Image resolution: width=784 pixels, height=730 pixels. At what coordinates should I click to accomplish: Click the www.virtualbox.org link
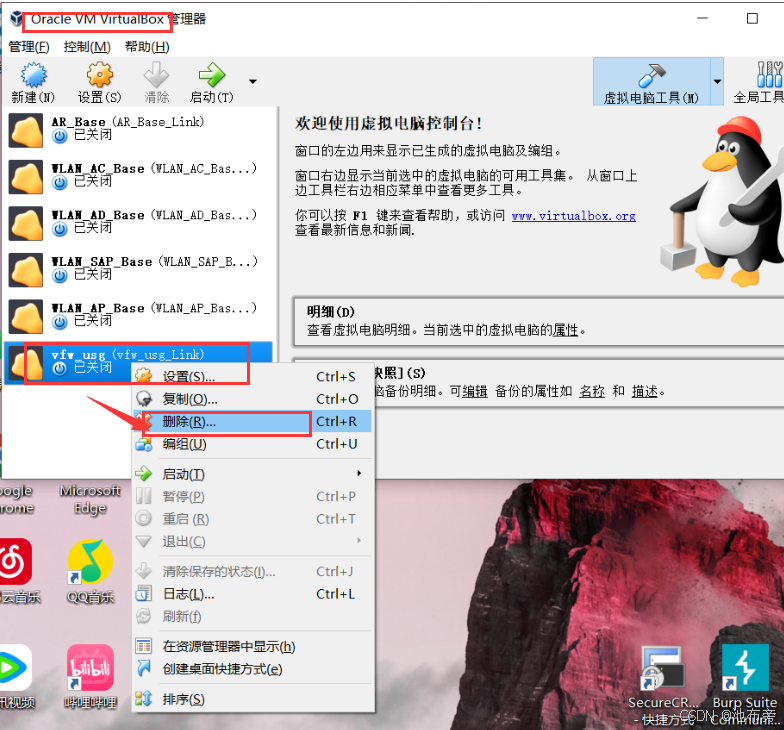pos(574,216)
